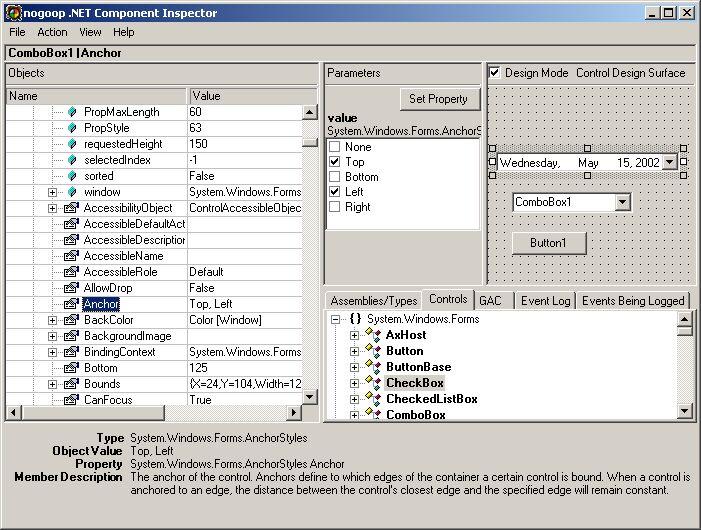Expand the CheckedListBox type node
Screen dimensions: 701x530
pyautogui.click(x=354, y=399)
